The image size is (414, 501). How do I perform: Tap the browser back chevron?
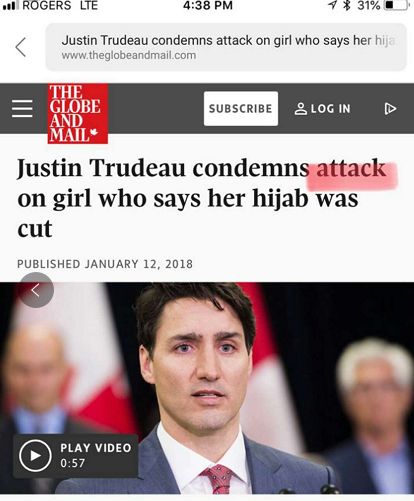(x=21, y=47)
